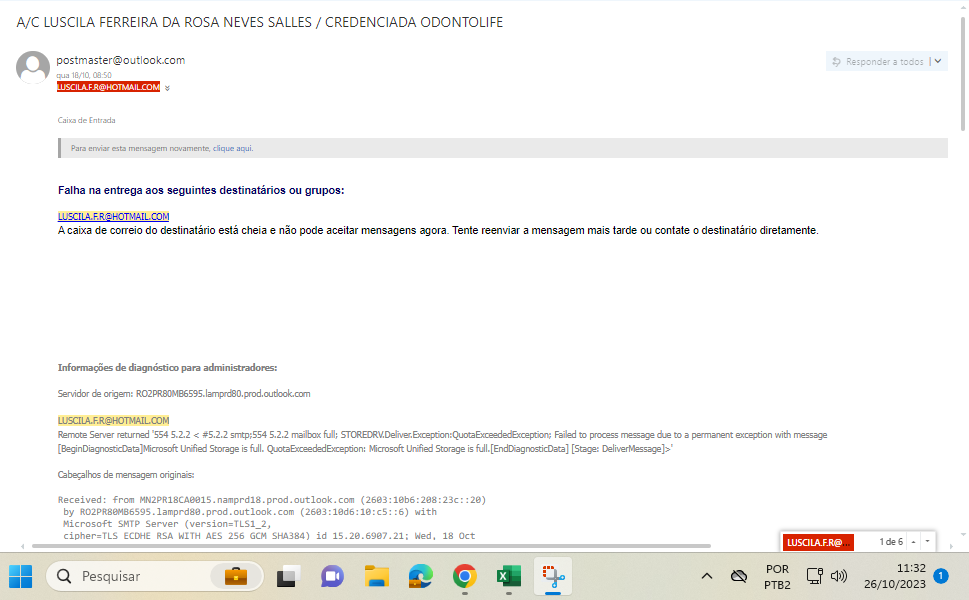969x600 pixels.
Task: Switch to Snipping Tool on taskbar
Action: (553, 577)
